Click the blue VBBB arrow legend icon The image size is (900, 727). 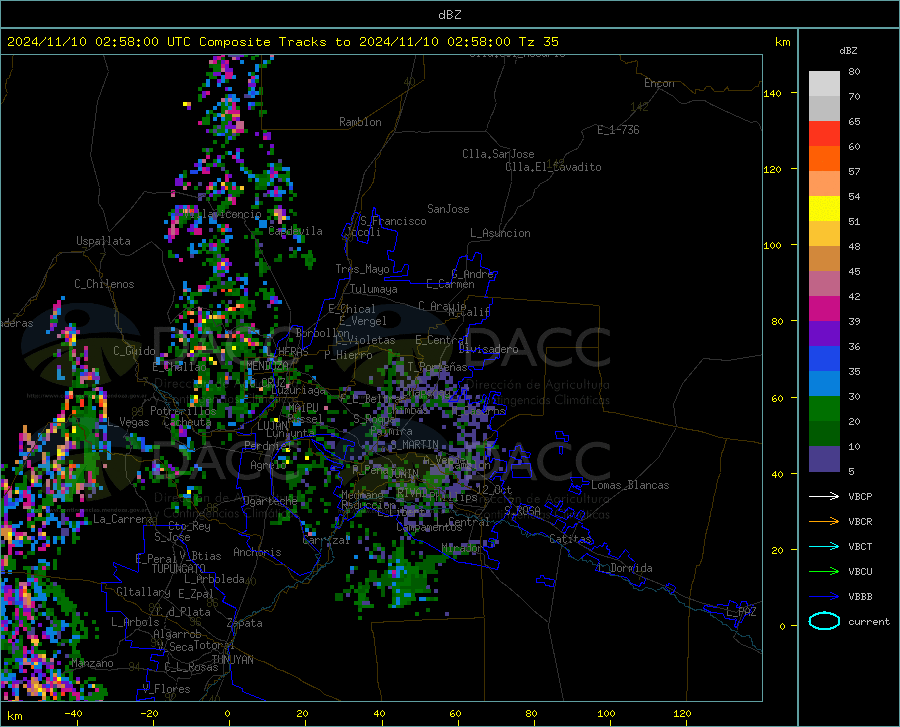click(x=824, y=597)
